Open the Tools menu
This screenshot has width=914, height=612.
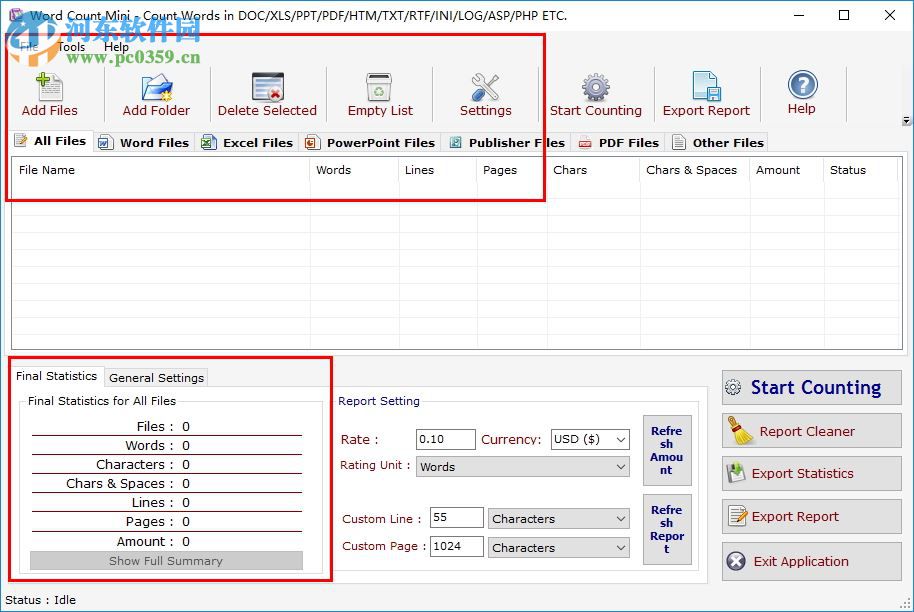[71, 47]
